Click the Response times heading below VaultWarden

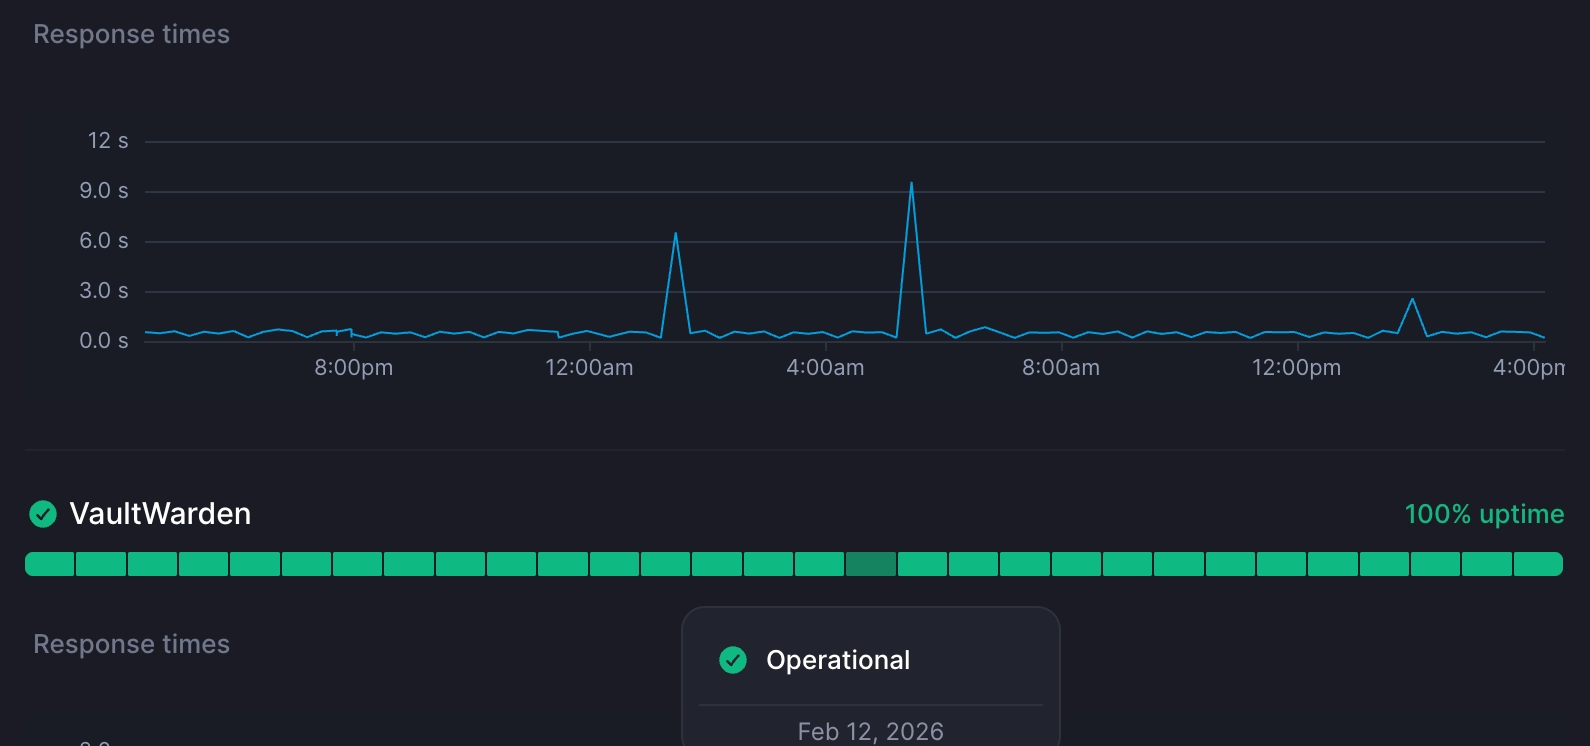coord(132,644)
